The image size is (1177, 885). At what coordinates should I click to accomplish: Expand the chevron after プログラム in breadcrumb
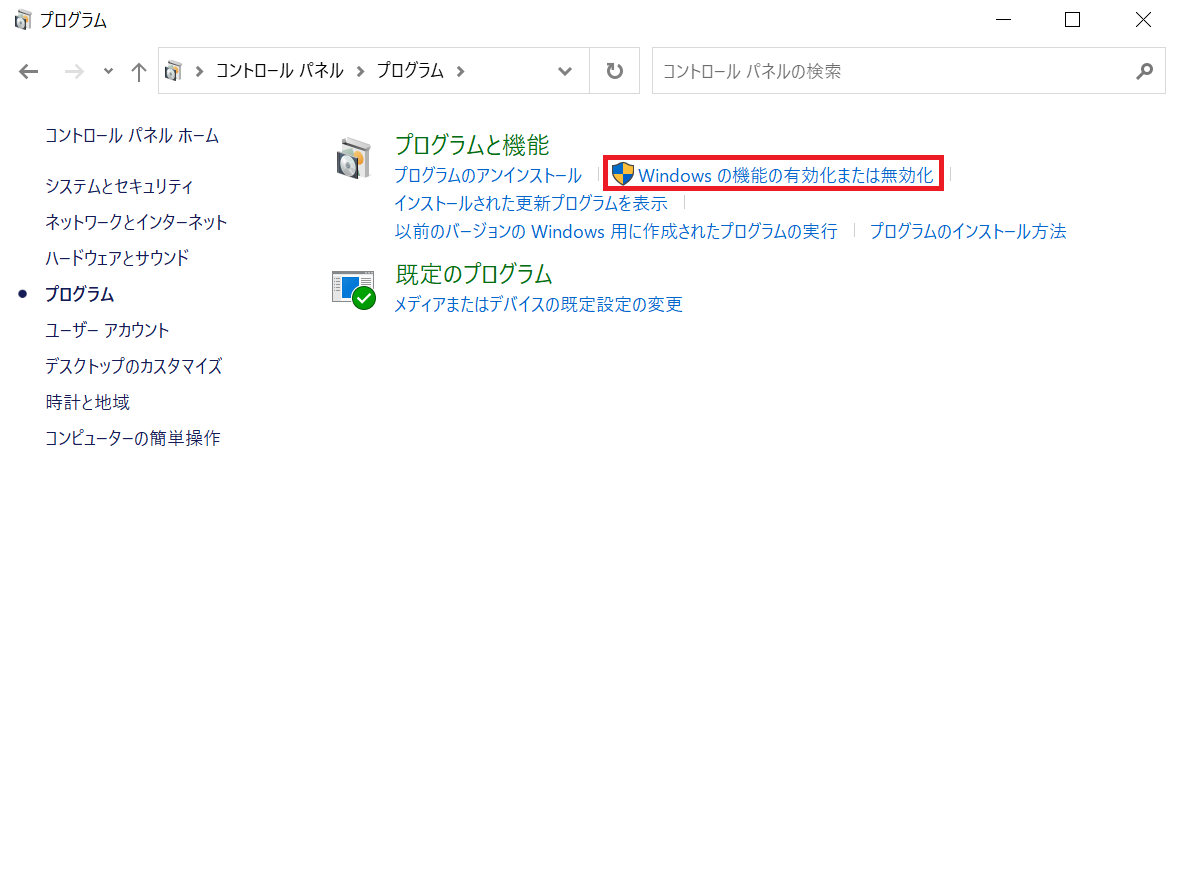click(461, 71)
